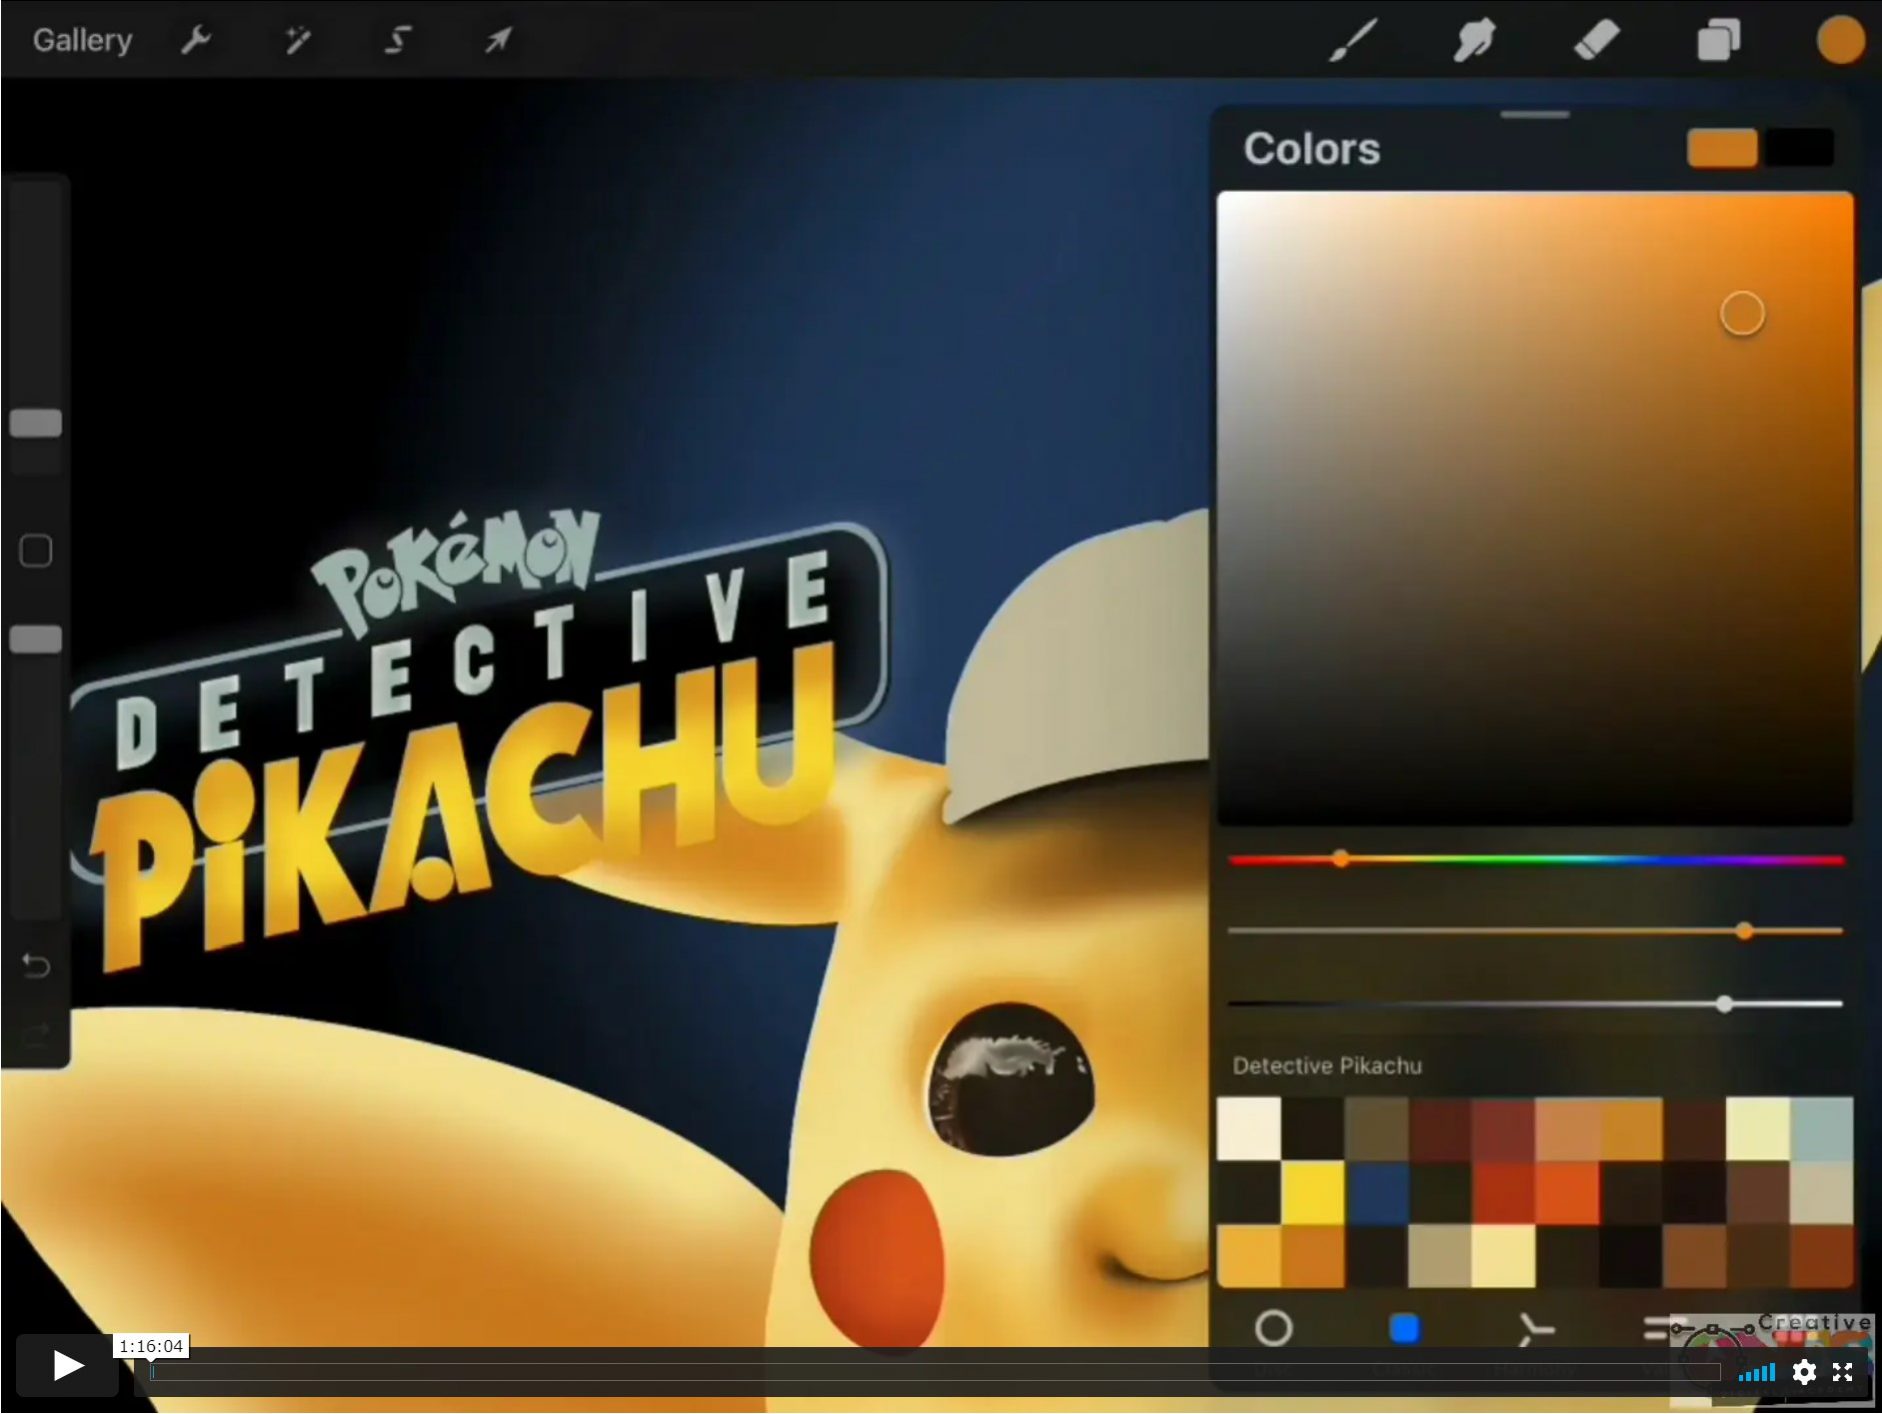Select the Transform arrow tool
This screenshot has height=1414, width=1882.
496,39
